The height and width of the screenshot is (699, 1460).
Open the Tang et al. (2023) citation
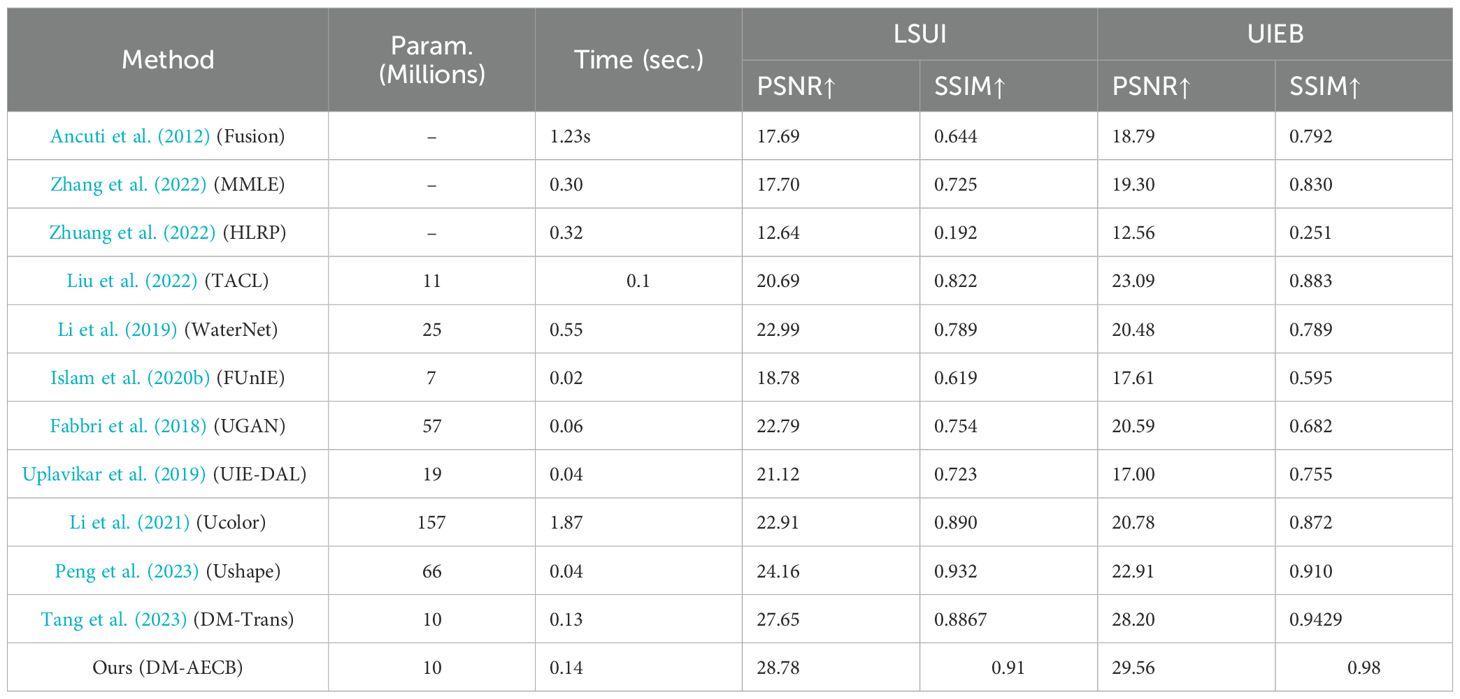click(x=118, y=619)
